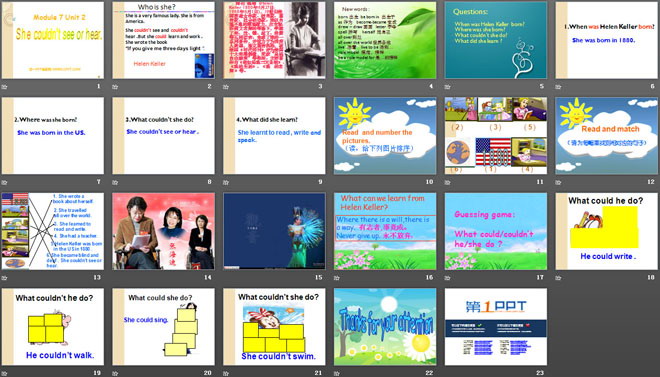Viewport: 660px width, 377px height.
Task: Select the slide titled 'What couldn't she do?' answering 'see or hear'
Action: click(x=163, y=135)
